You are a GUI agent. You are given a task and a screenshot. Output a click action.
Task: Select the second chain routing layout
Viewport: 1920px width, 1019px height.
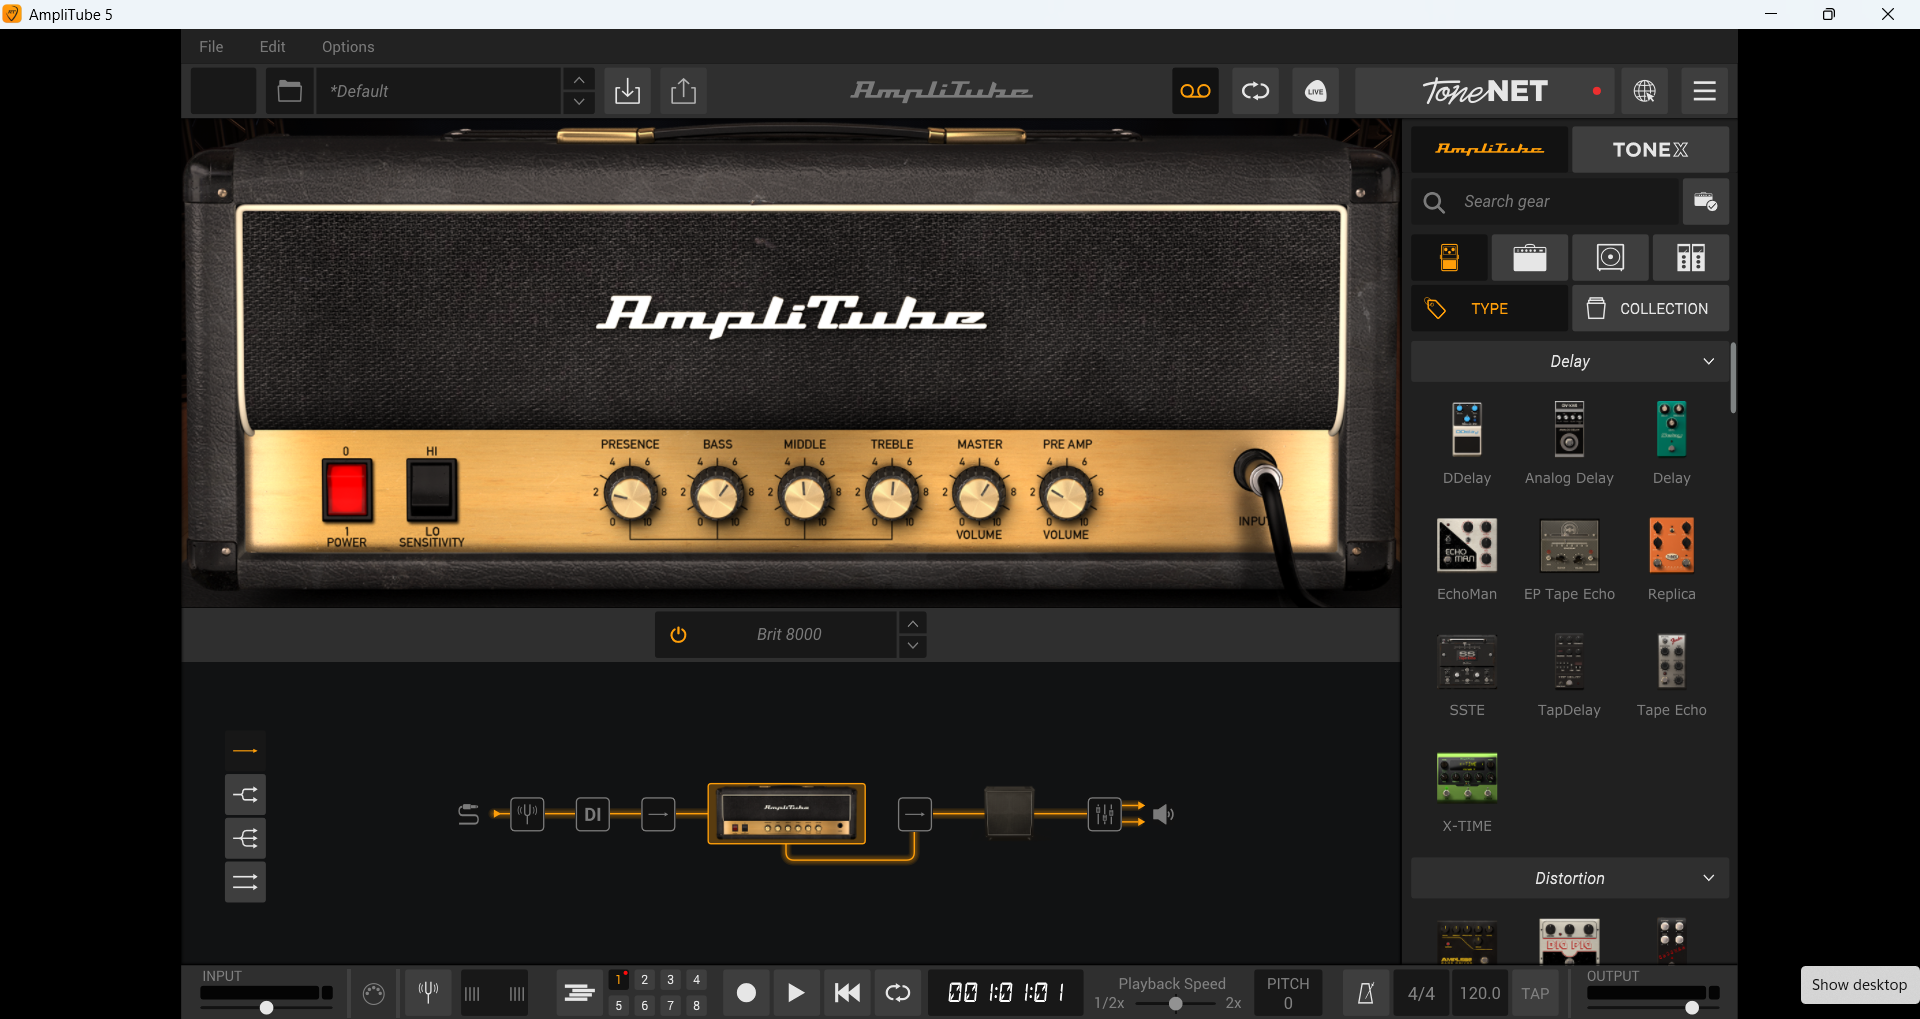pos(245,795)
